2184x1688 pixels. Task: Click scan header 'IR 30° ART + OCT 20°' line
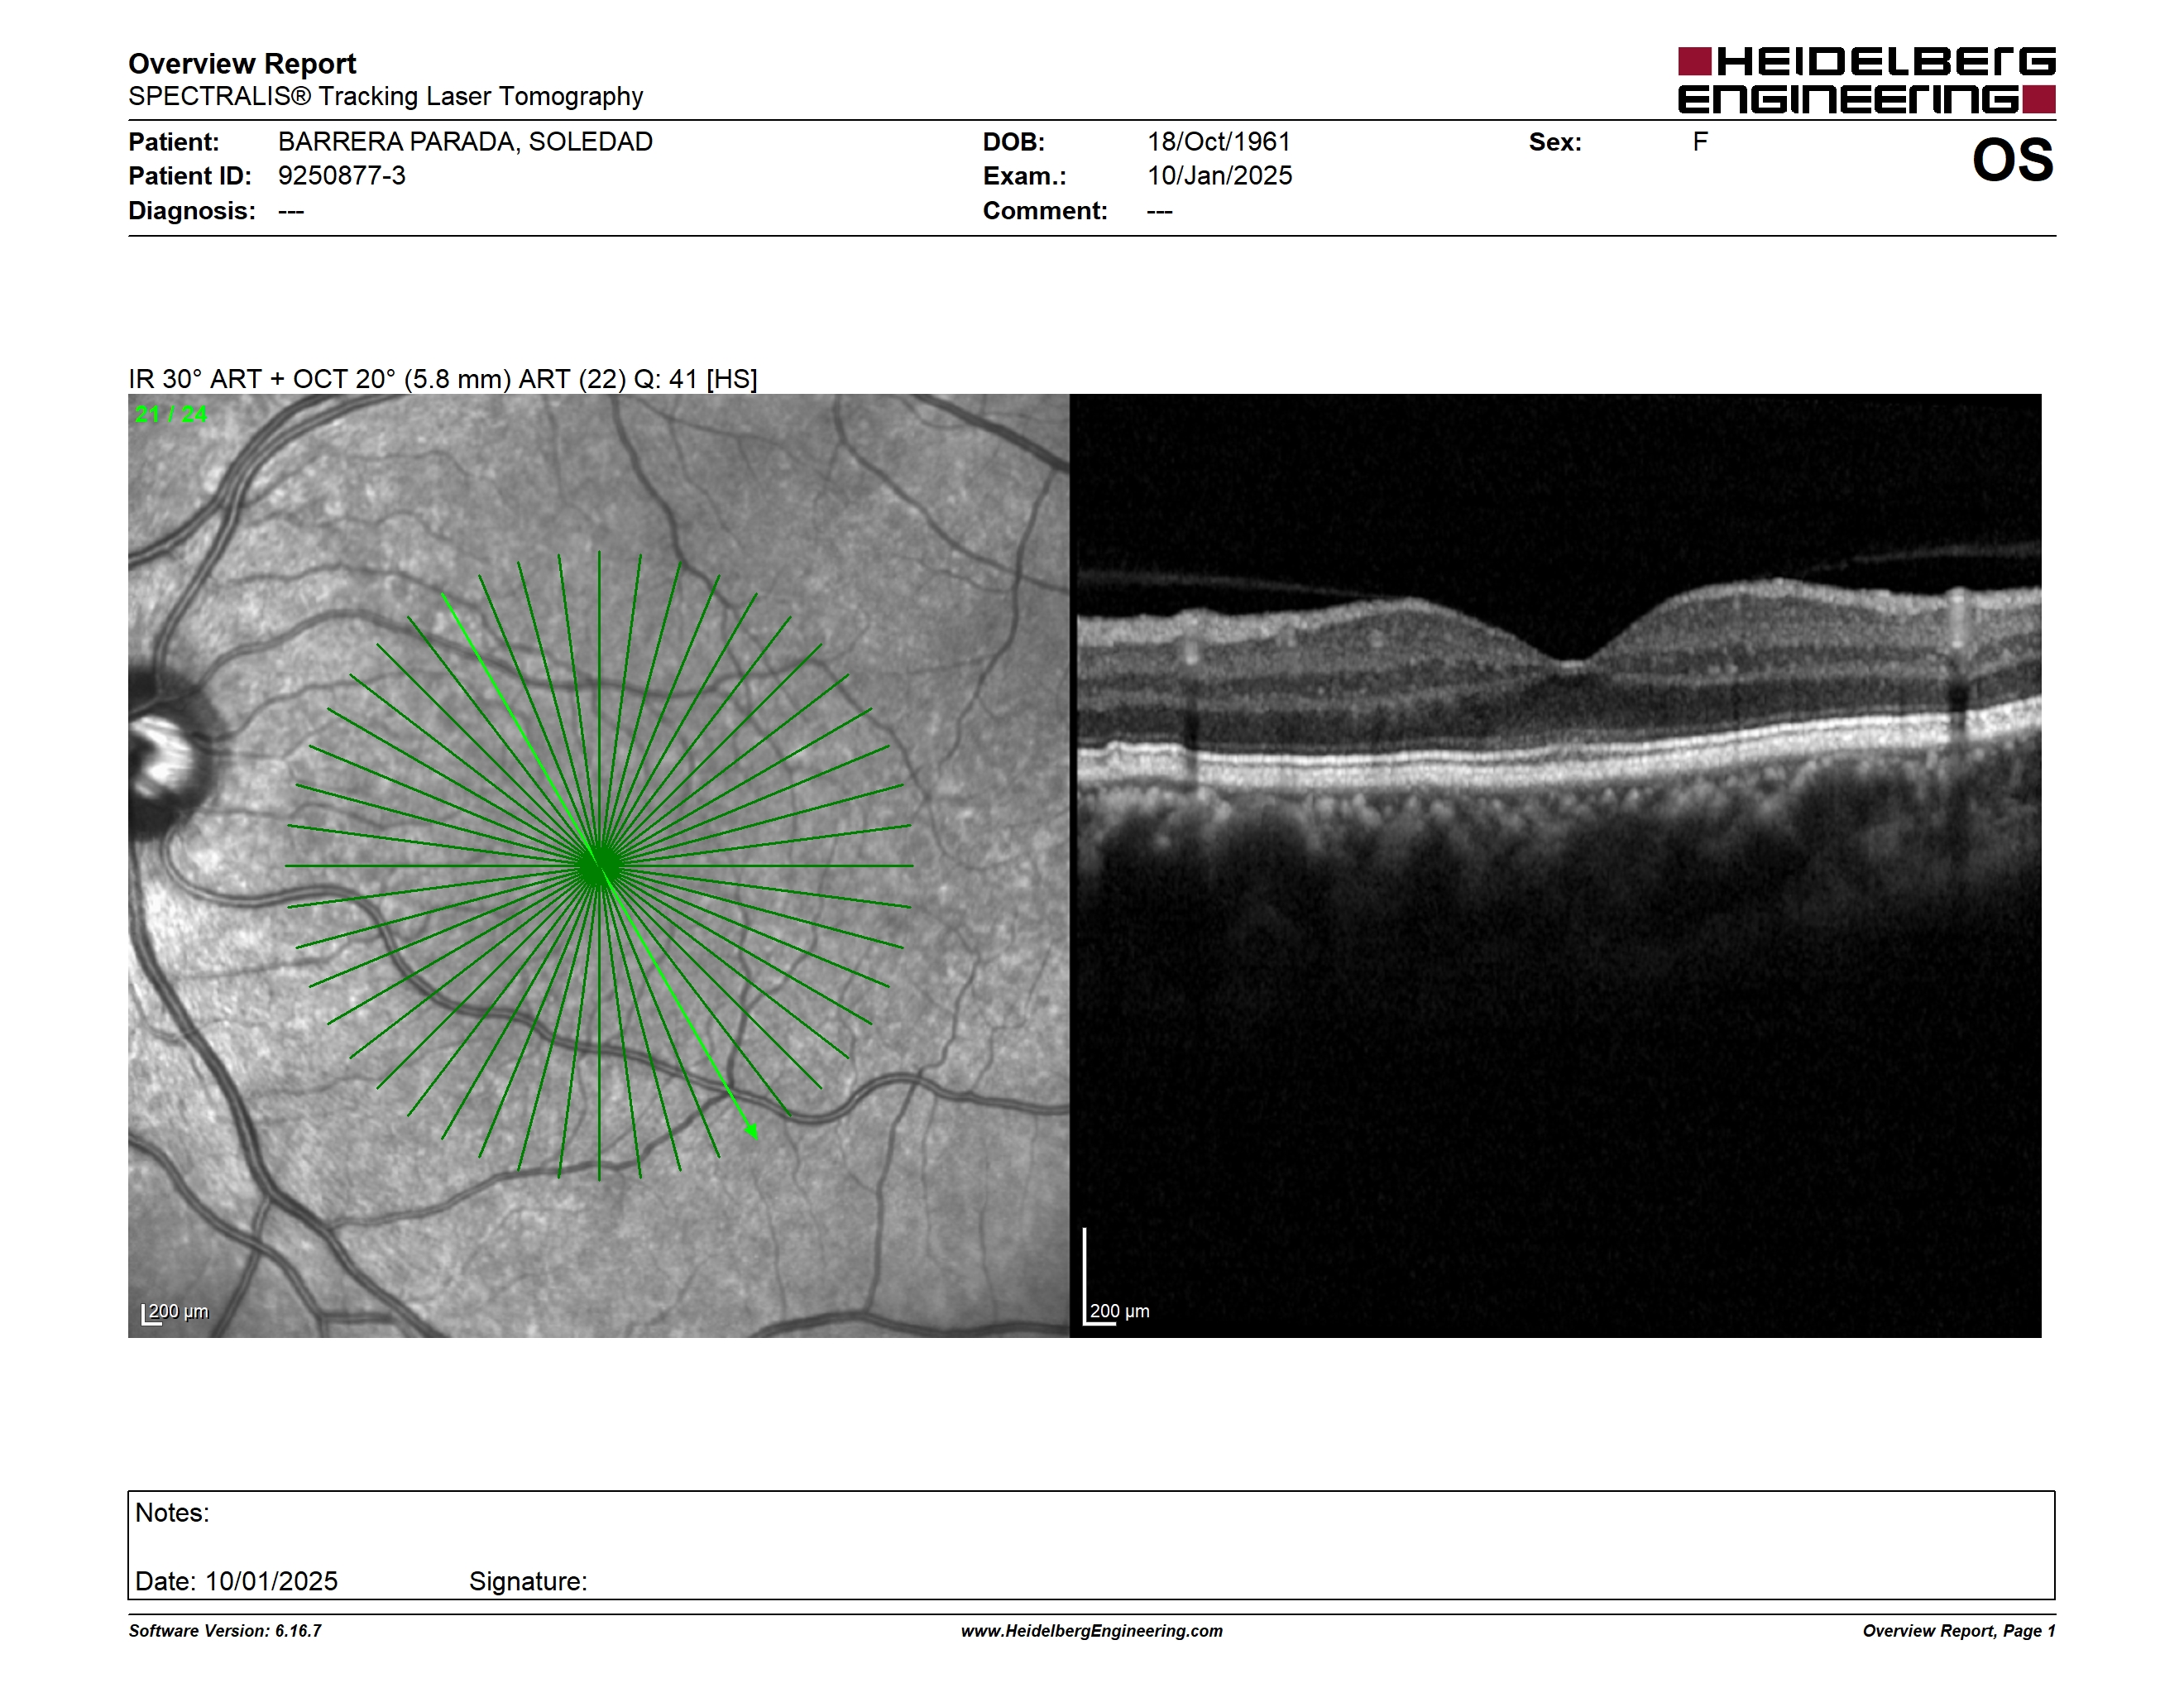pyautogui.click(x=443, y=379)
